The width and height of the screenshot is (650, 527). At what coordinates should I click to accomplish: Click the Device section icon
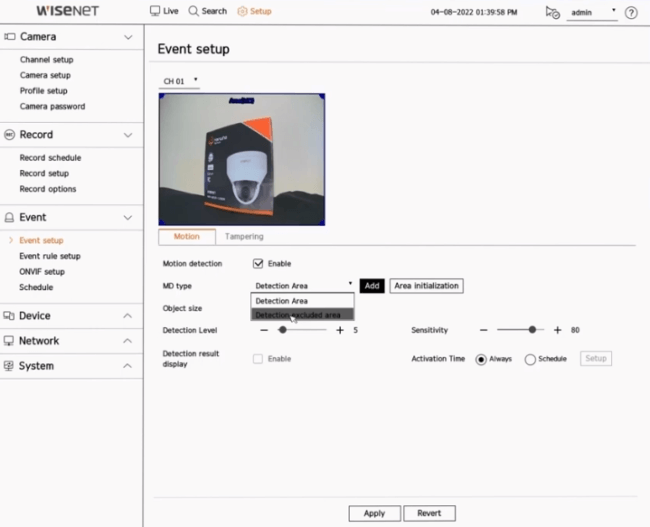point(9,316)
